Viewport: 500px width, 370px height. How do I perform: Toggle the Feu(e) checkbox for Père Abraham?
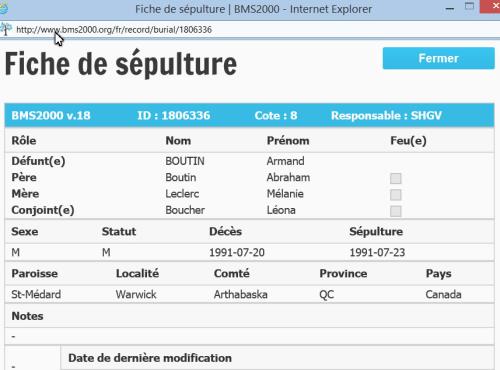click(x=396, y=178)
